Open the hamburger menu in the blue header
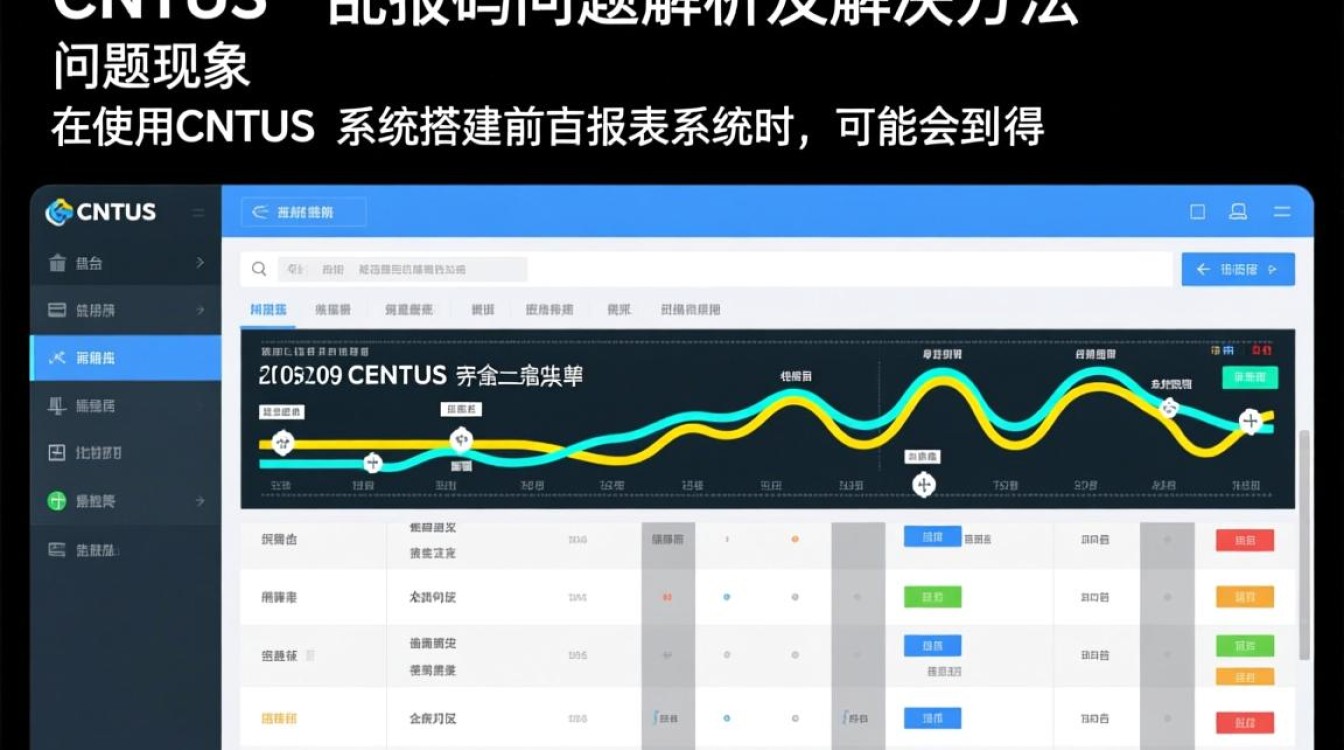The width and height of the screenshot is (1344, 750). (x=1281, y=212)
